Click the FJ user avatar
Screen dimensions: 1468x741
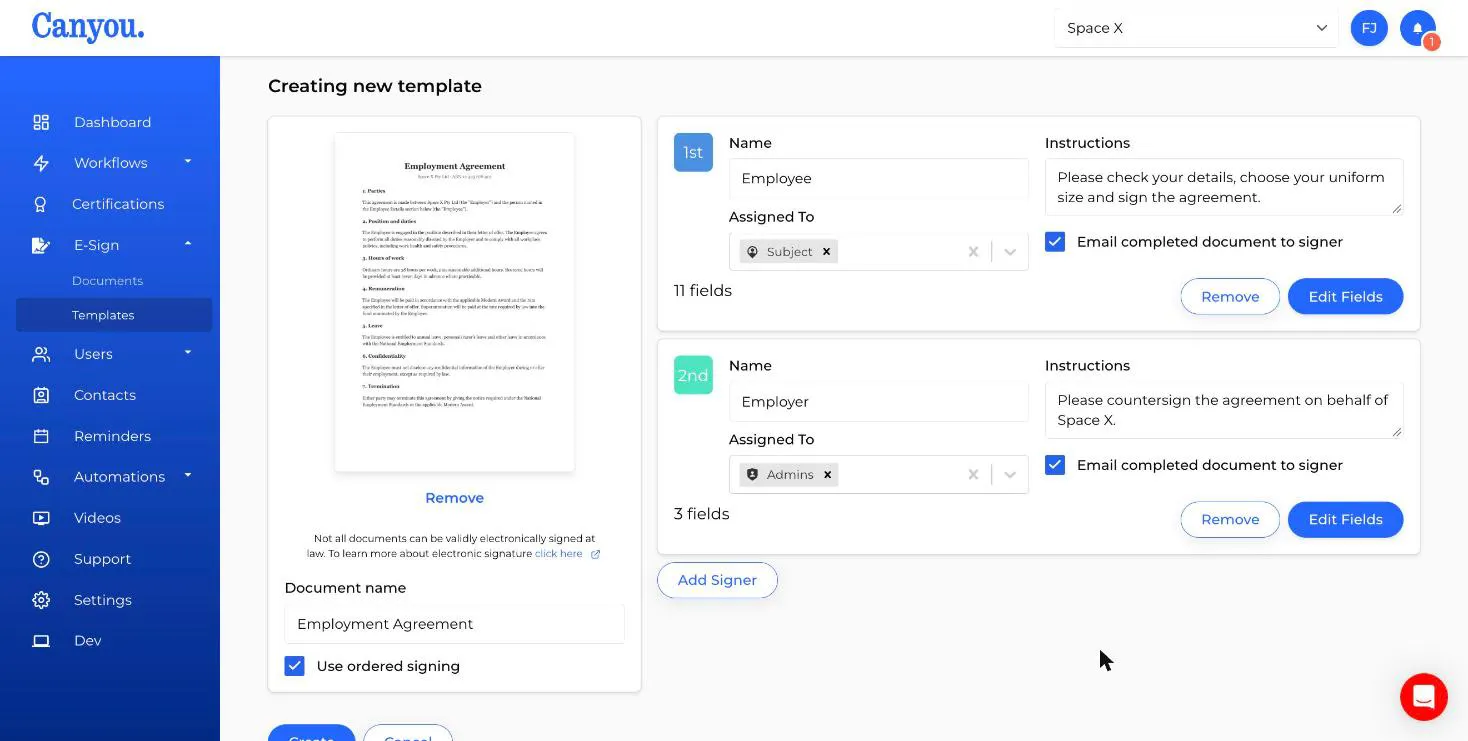point(1369,28)
